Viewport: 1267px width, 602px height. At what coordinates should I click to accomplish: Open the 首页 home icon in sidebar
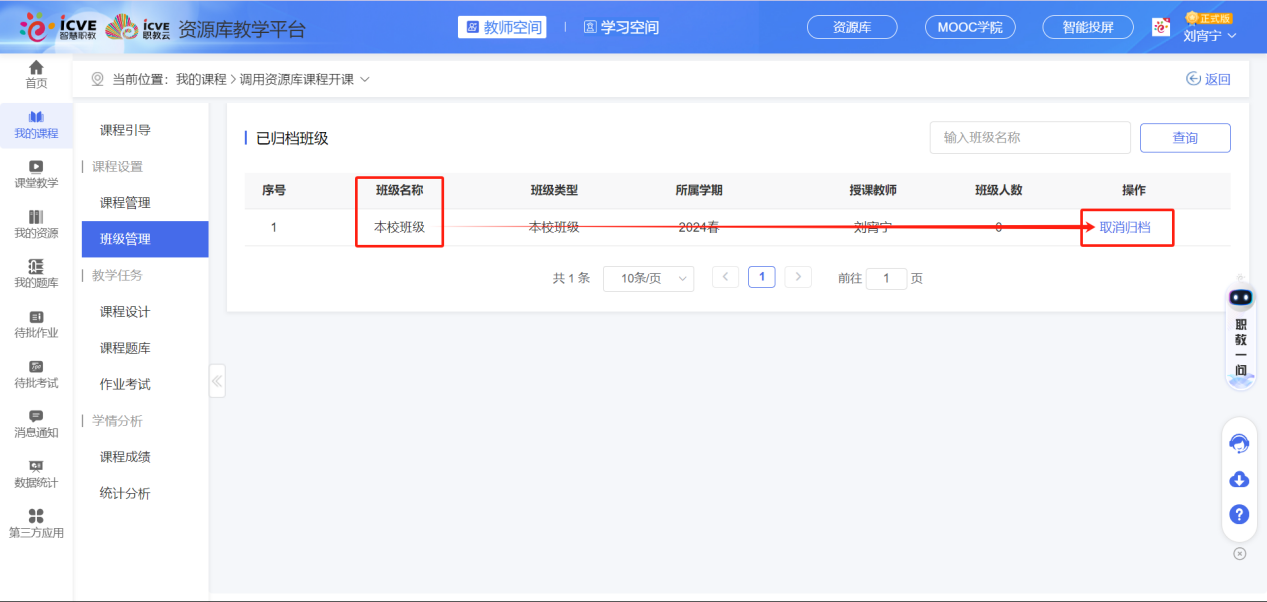click(x=36, y=73)
